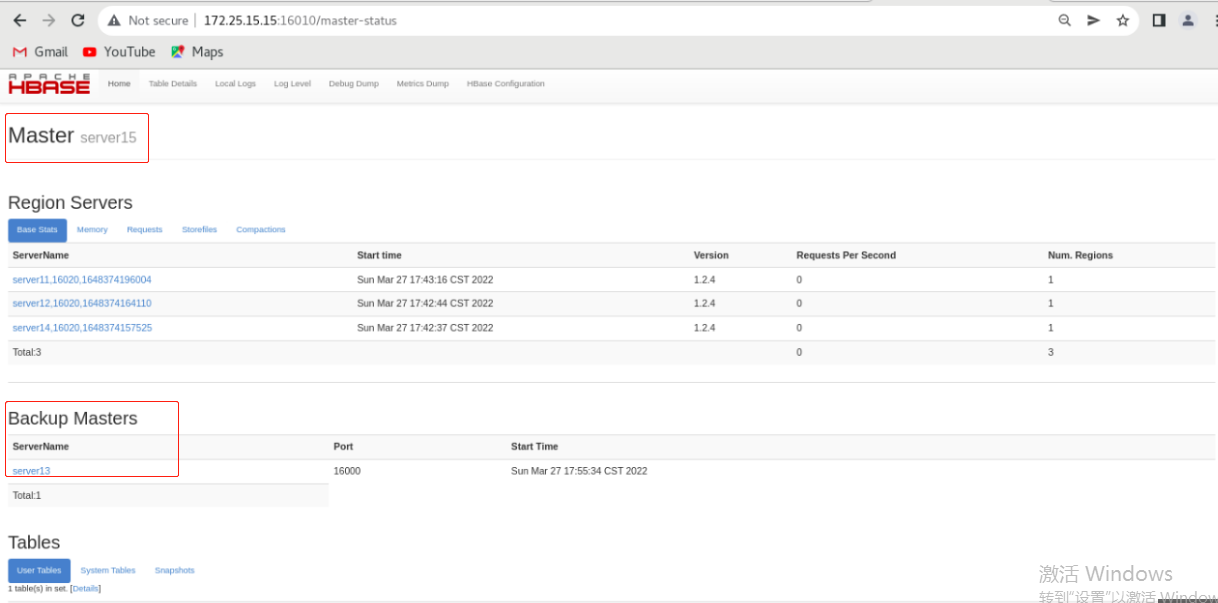
Task: Click the Total:3 row label
Action: [27, 352]
